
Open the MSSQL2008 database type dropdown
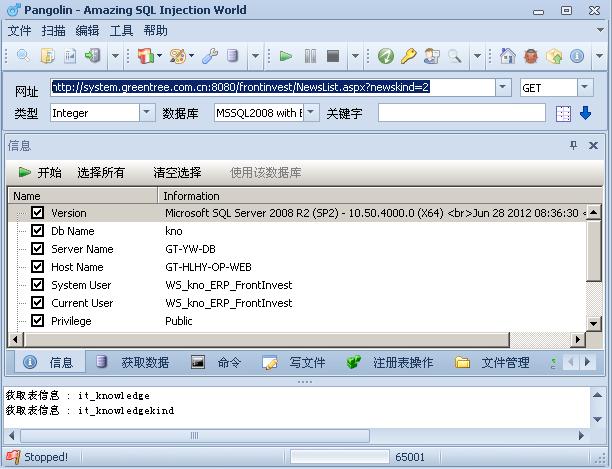point(311,113)
